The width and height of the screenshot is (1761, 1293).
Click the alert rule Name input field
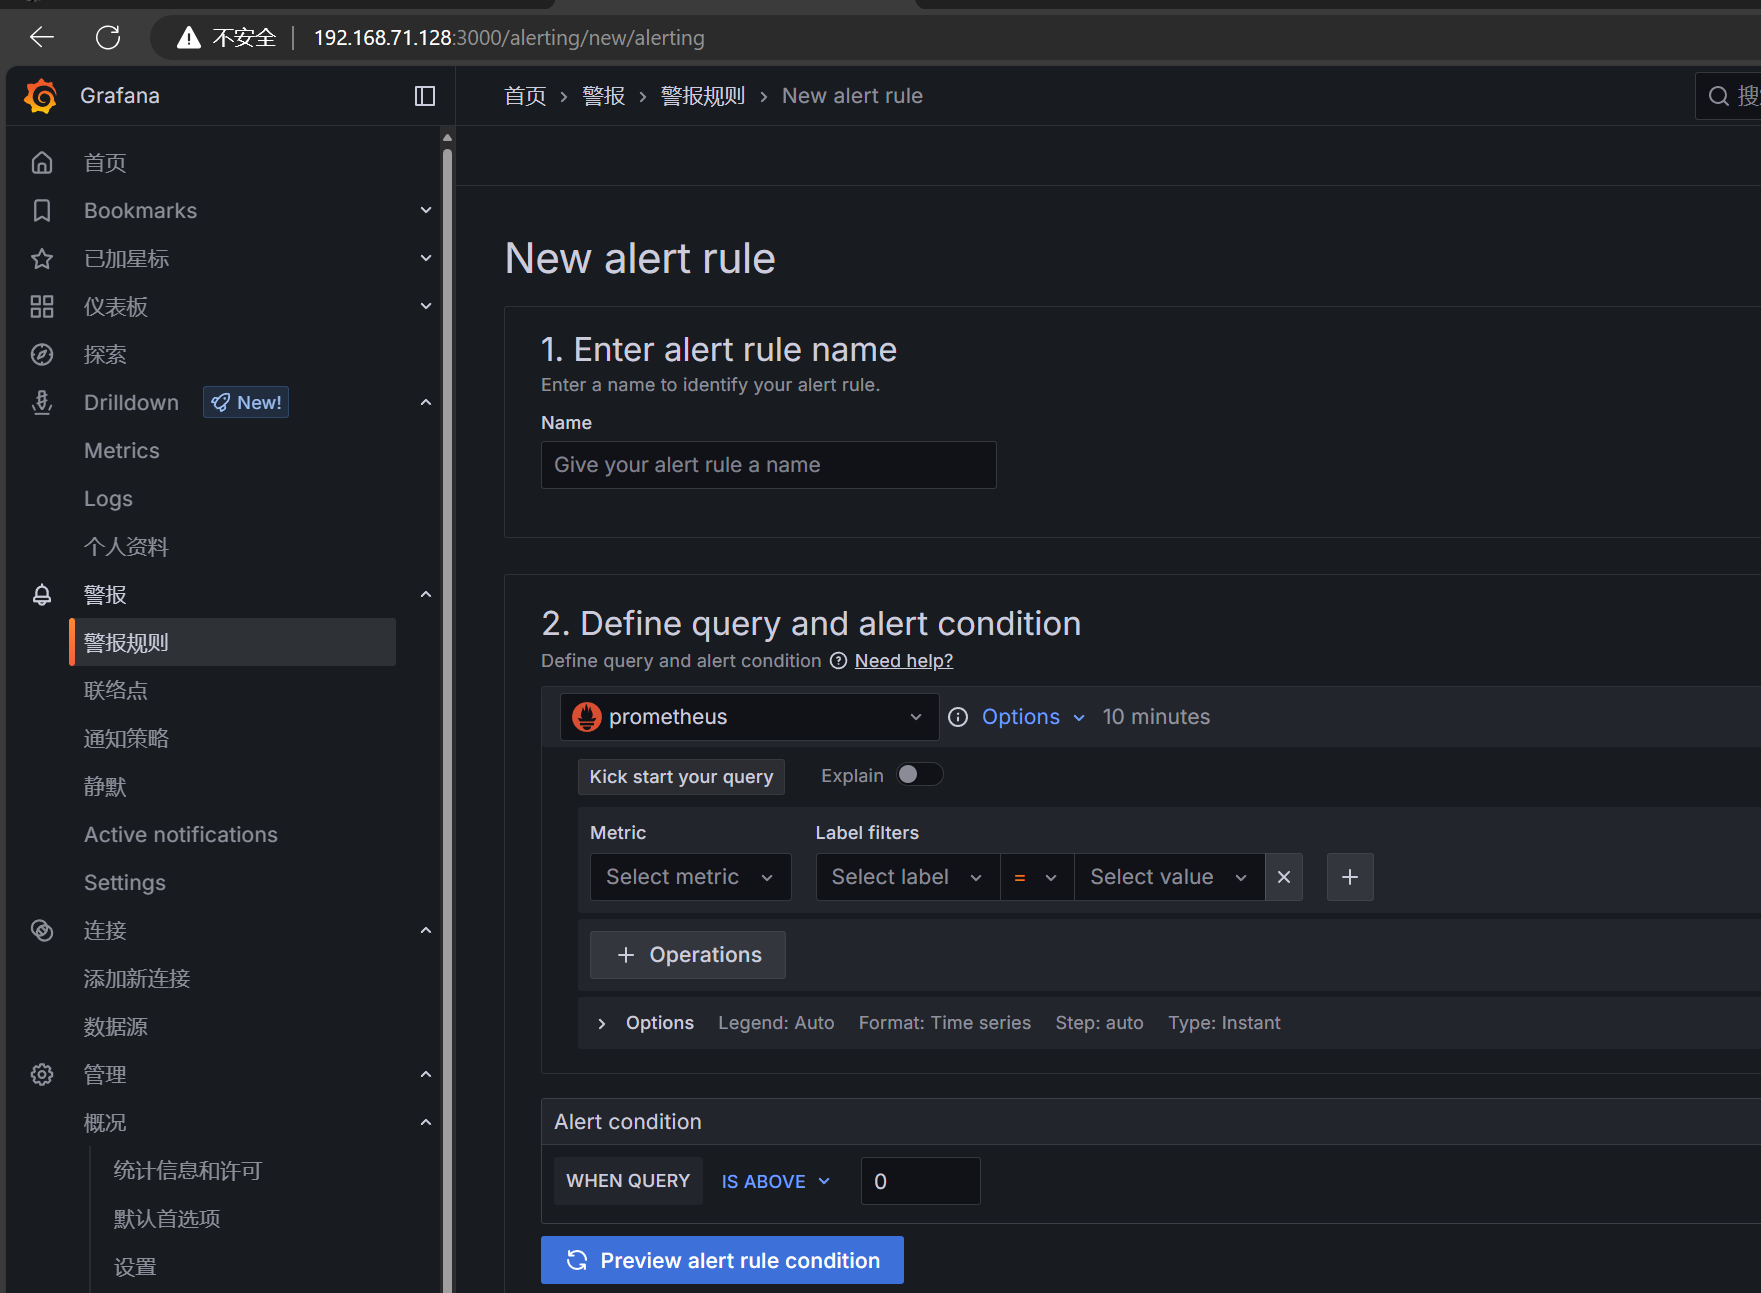pyautogui.click(x=769, y=465)
